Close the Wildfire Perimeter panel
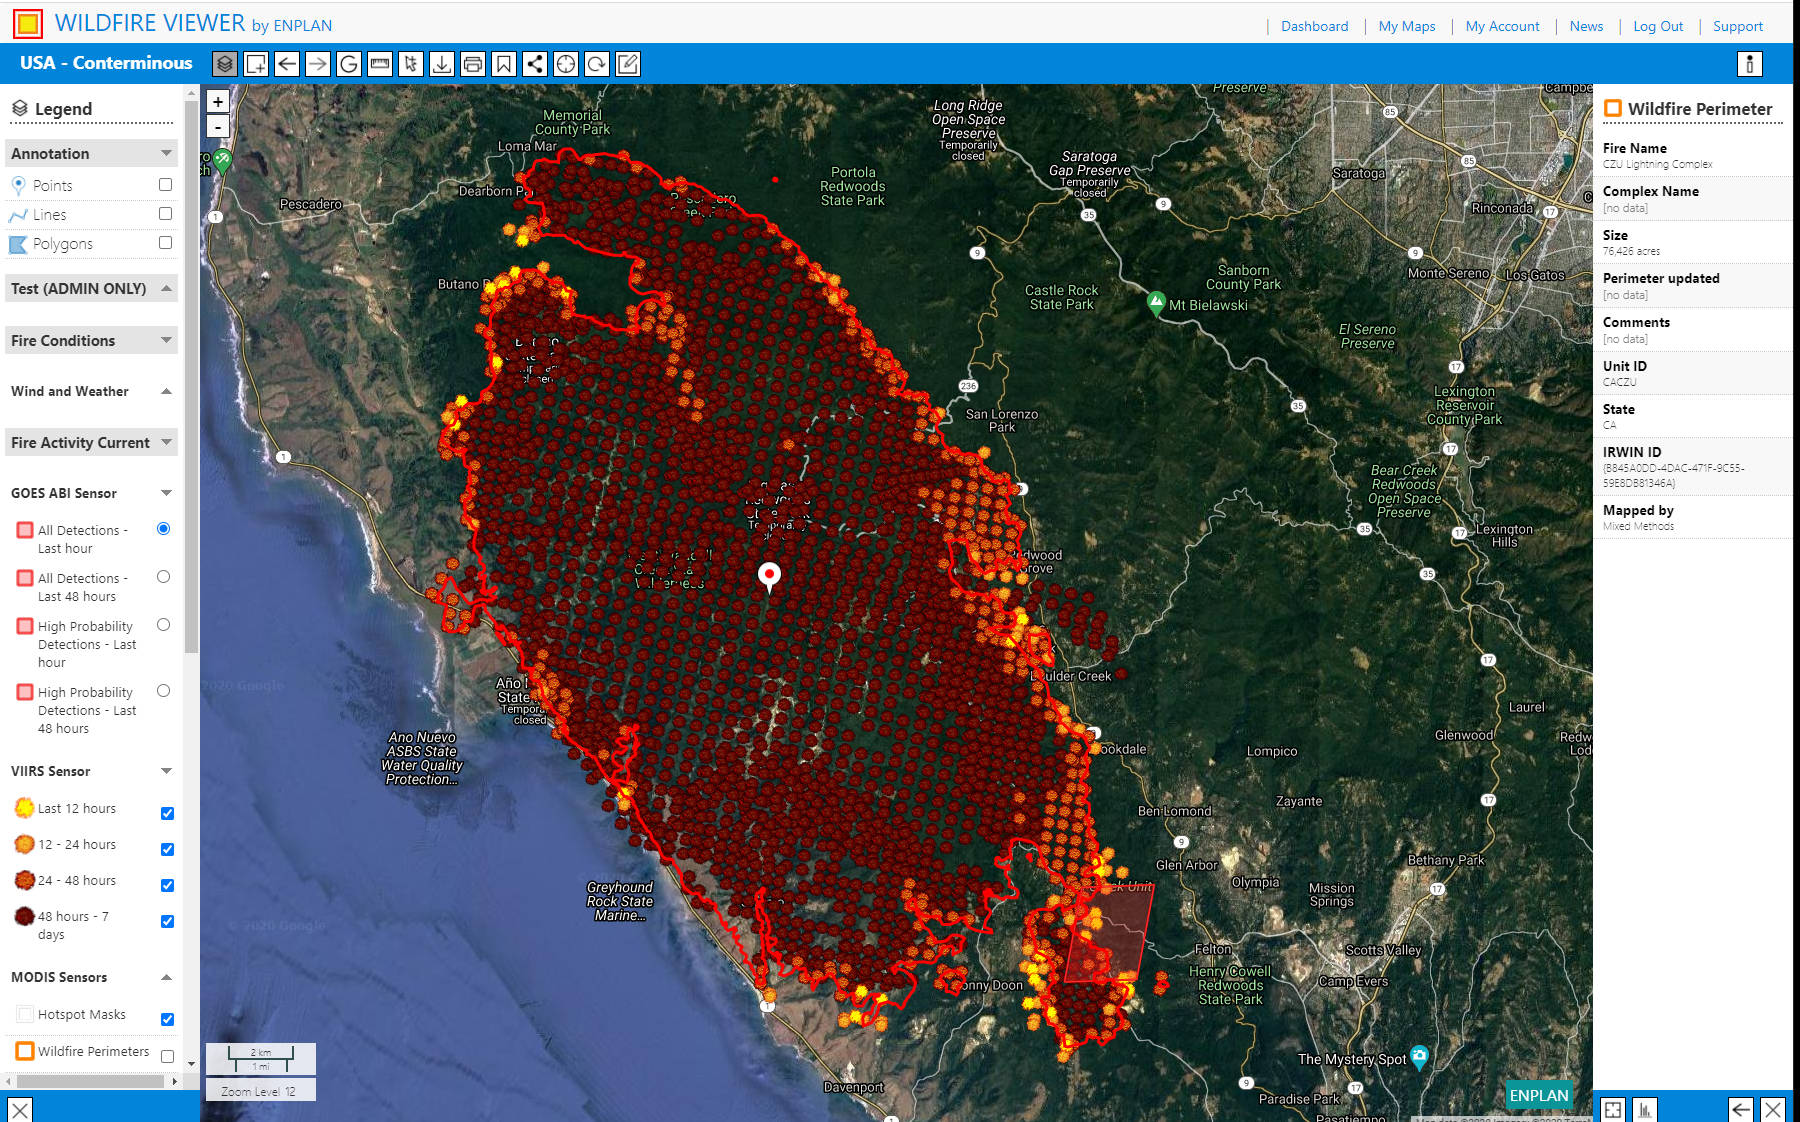Screen dimensions: 1800x1122 [x=1773, y=1109]
